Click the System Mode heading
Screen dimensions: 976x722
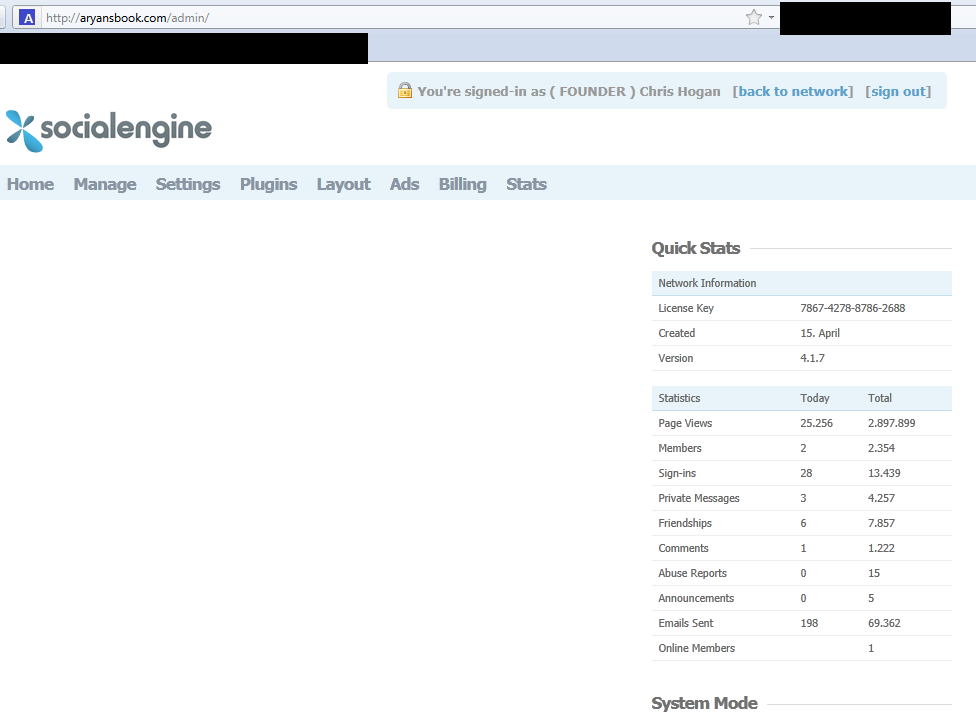click(705, 703)
